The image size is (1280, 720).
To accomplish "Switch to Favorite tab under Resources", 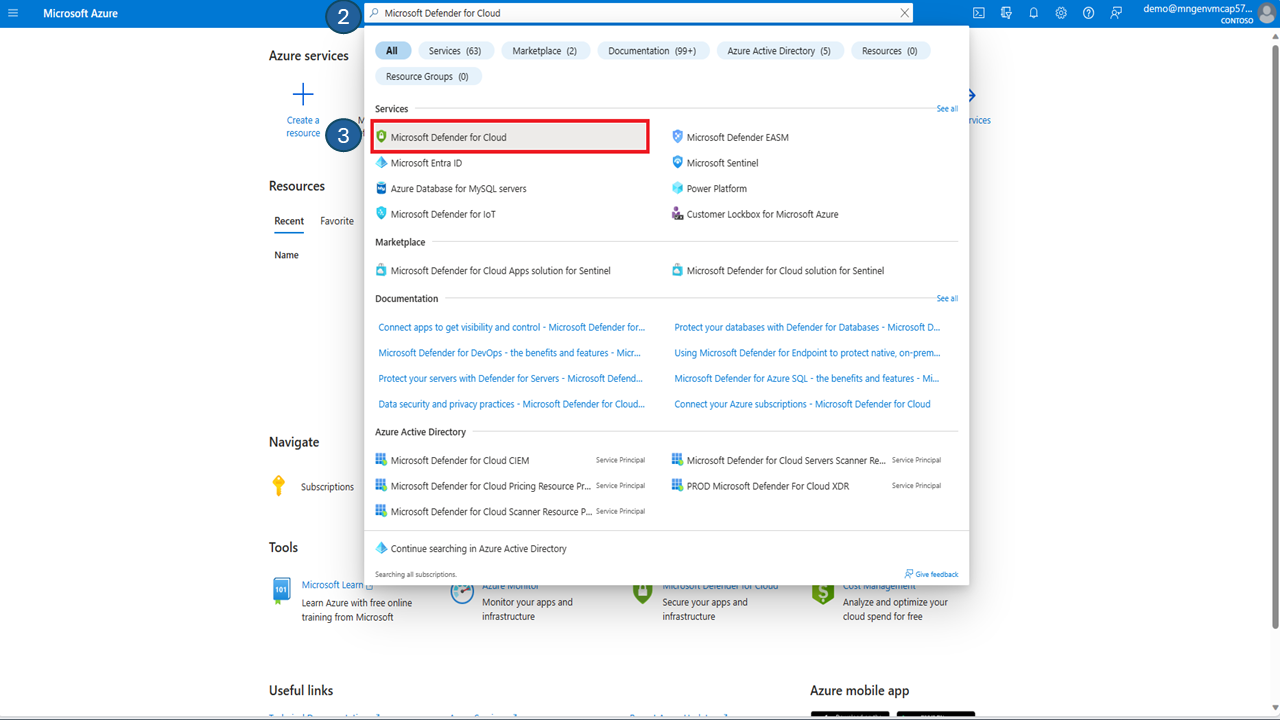I will click(337, 221).
